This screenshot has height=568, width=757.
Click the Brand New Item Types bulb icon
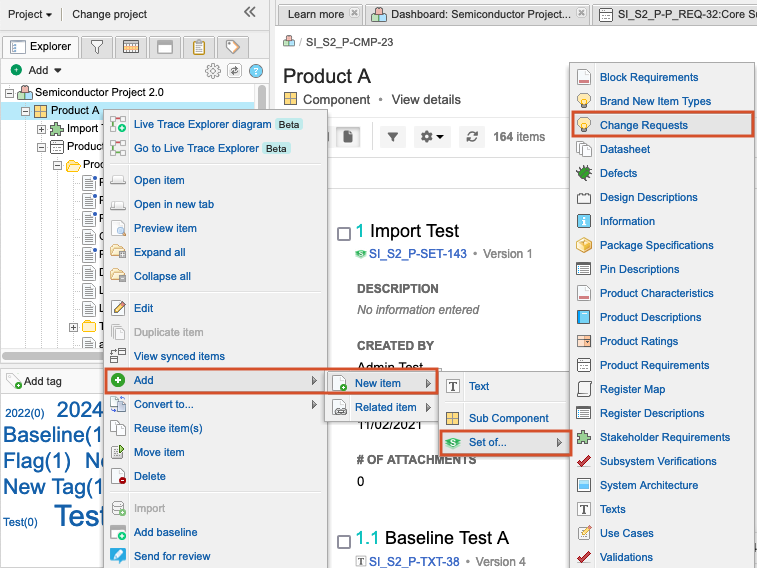pyautogui.click(x=584, y=101)
